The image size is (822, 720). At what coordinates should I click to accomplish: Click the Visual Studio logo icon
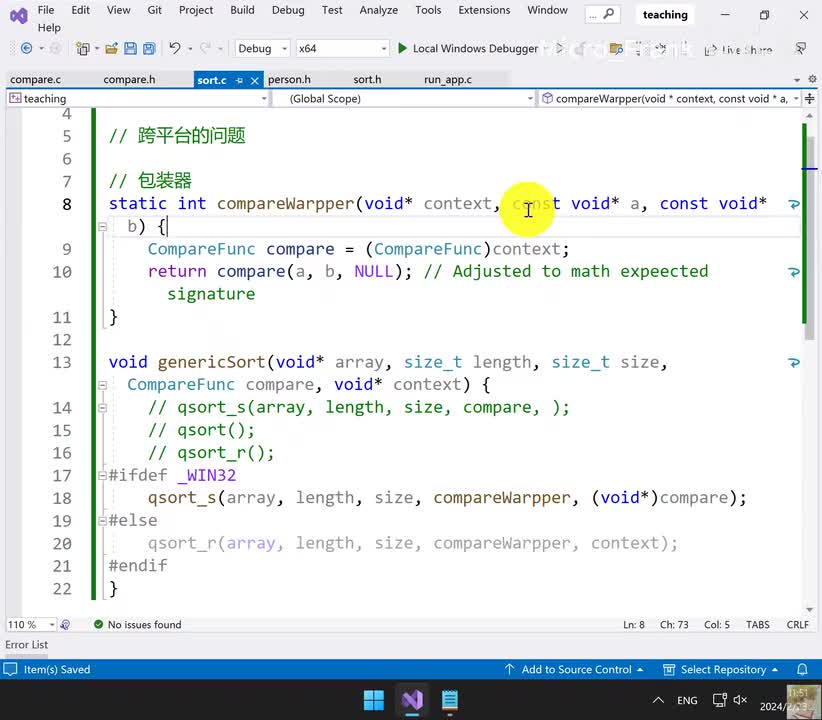pyautogui.click(x=19, y=16)
